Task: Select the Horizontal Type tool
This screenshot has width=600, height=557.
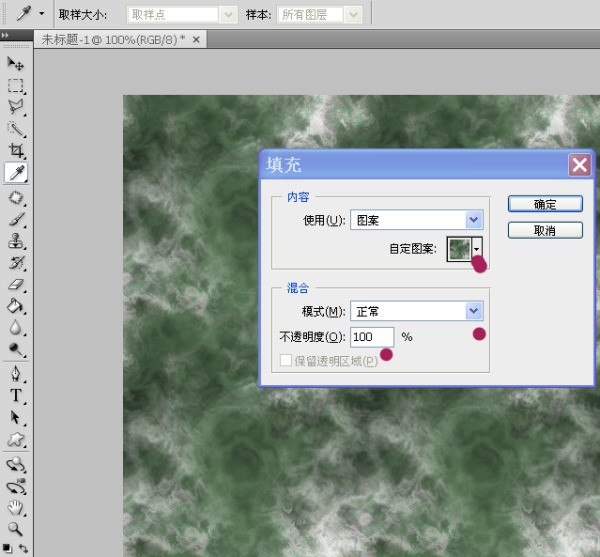Action: pyautogui.click(x=16, y=395)
